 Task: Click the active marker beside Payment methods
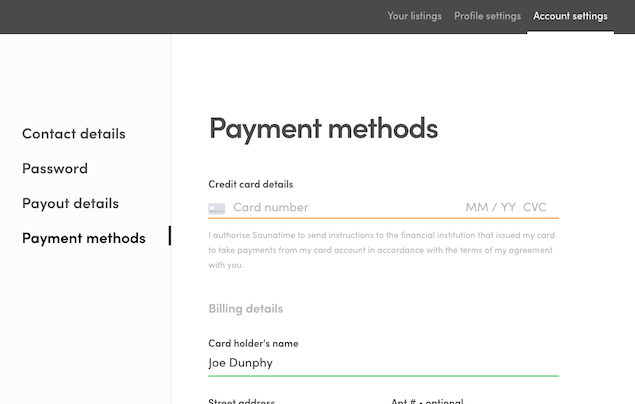169,237
